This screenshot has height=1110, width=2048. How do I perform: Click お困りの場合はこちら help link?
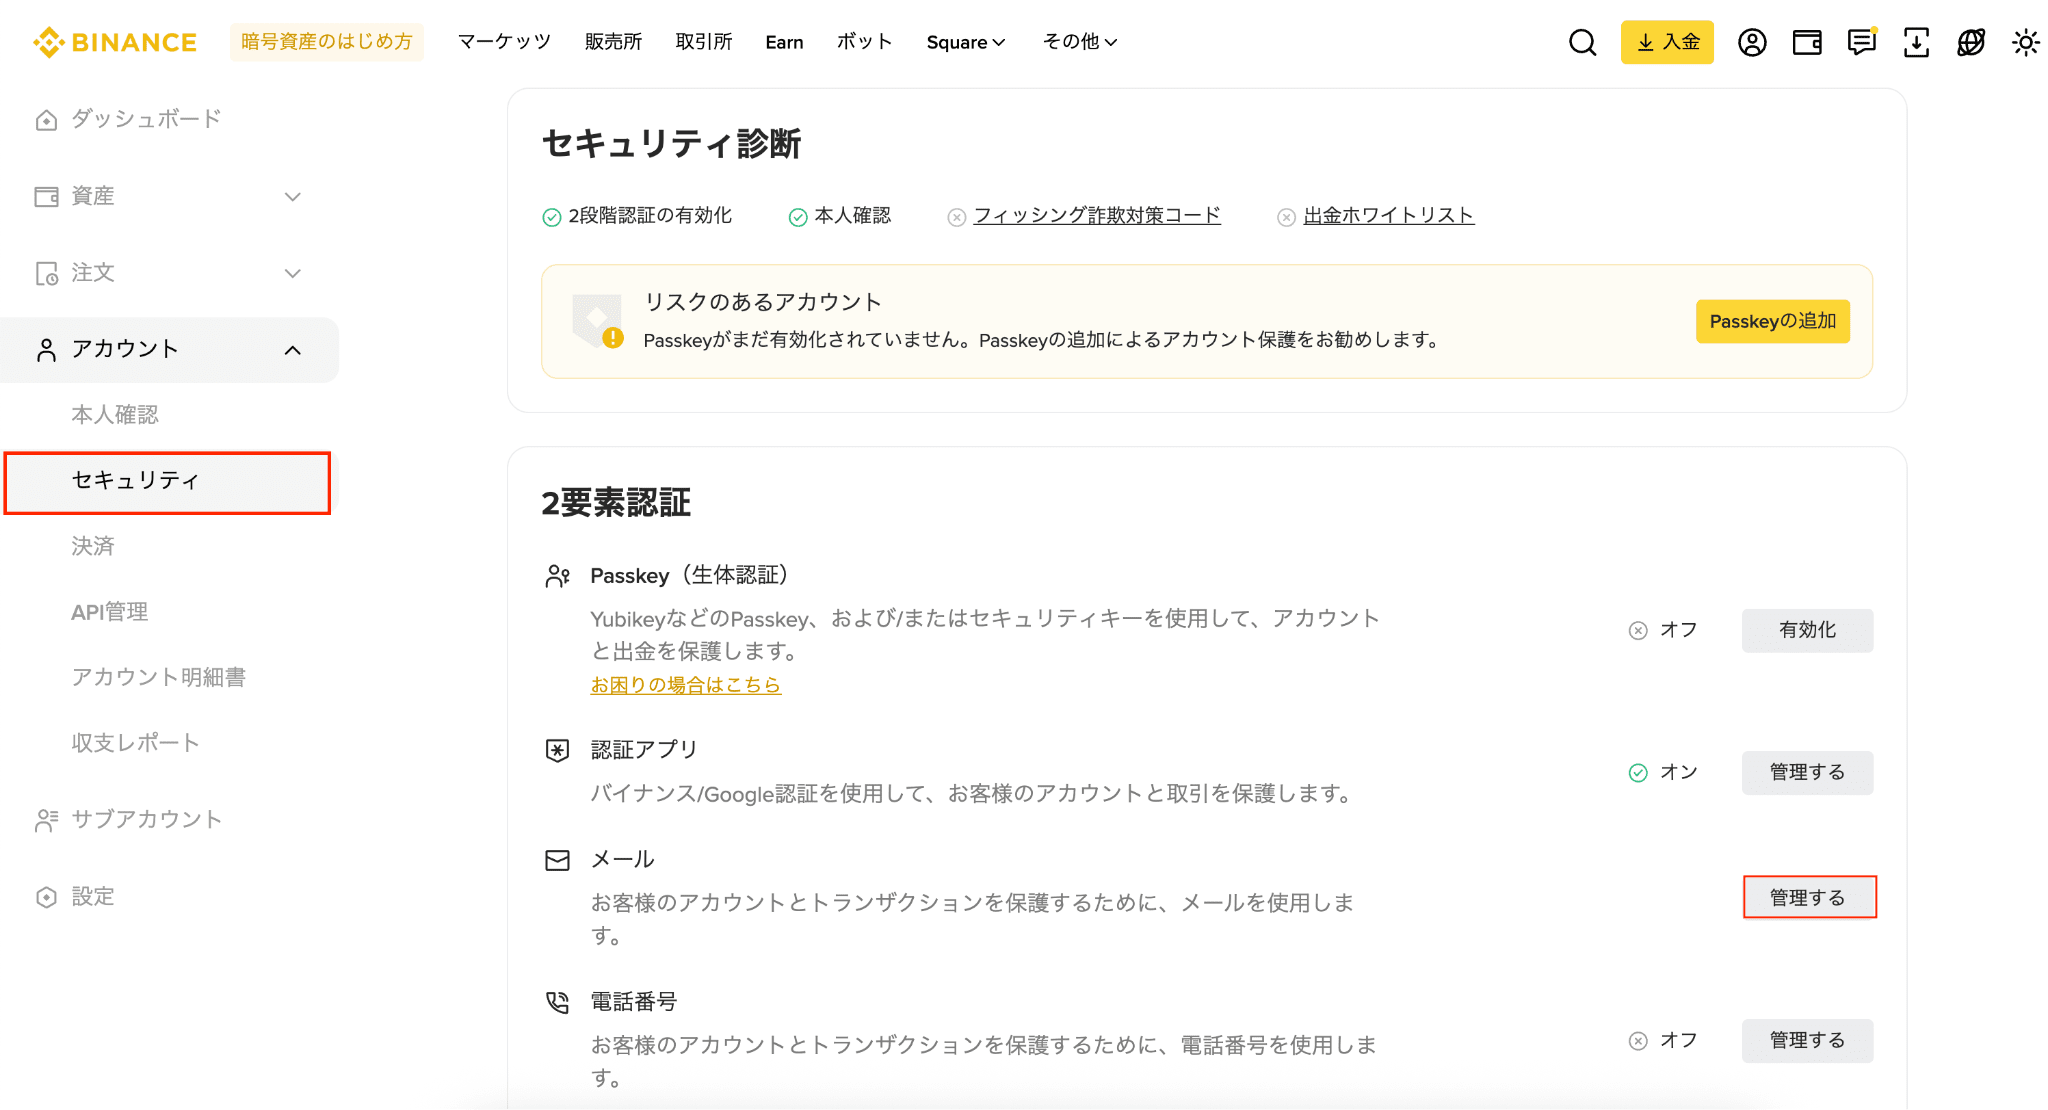685,685
